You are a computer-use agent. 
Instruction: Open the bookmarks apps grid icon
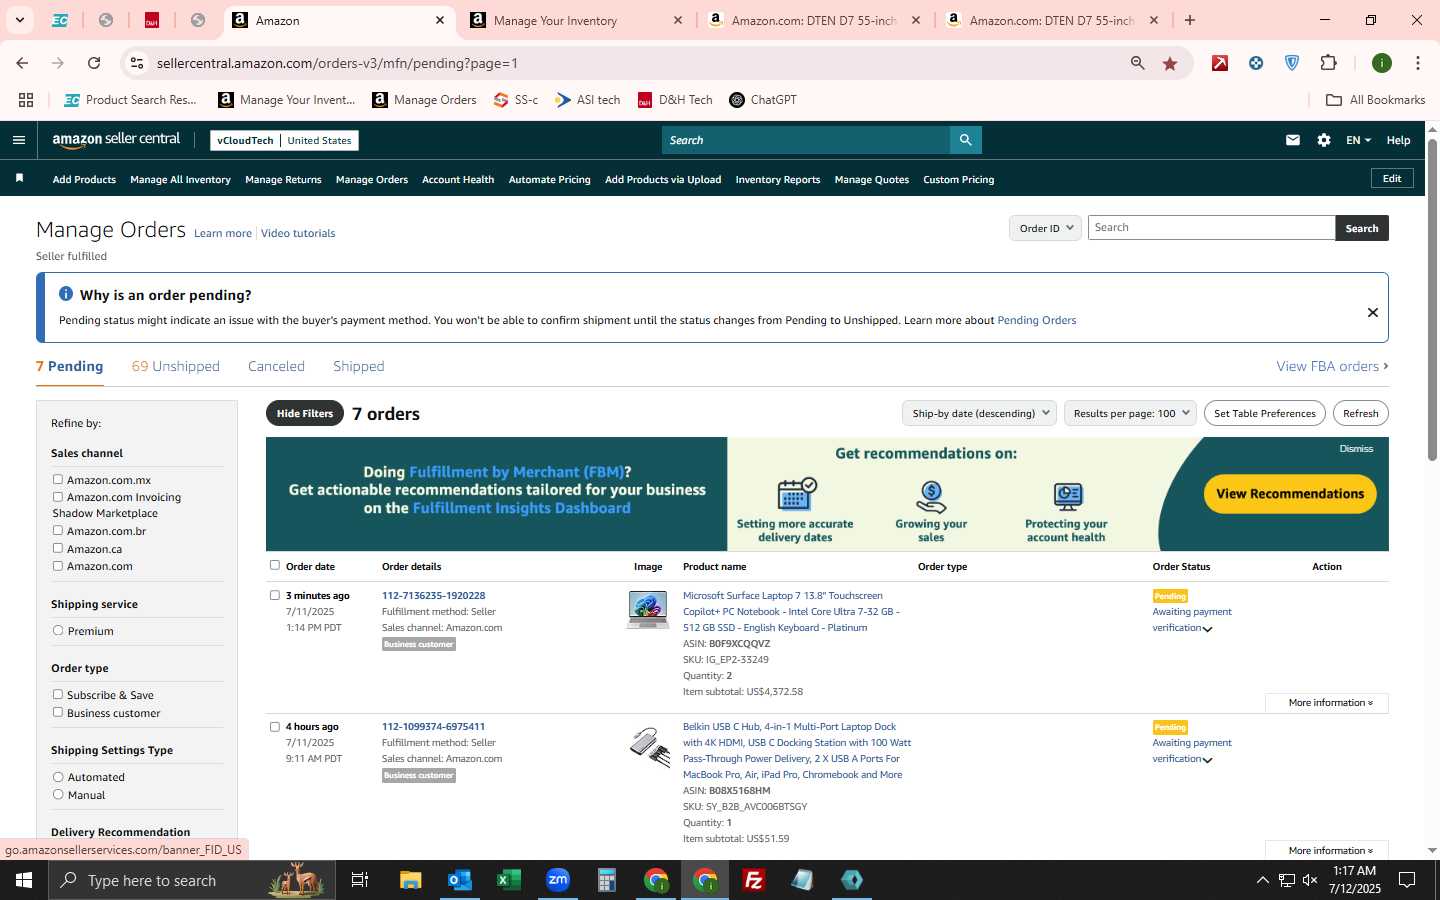26,100
